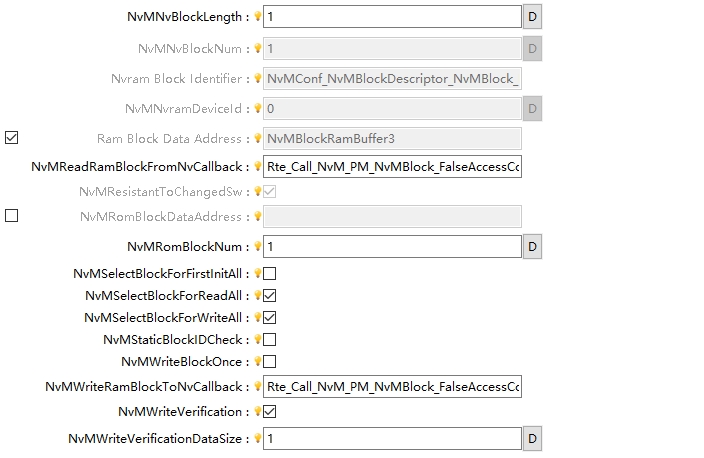Click lightbulb icon next to NvMRomBlockNum
The image size is (704, 458).
(257, 246)
